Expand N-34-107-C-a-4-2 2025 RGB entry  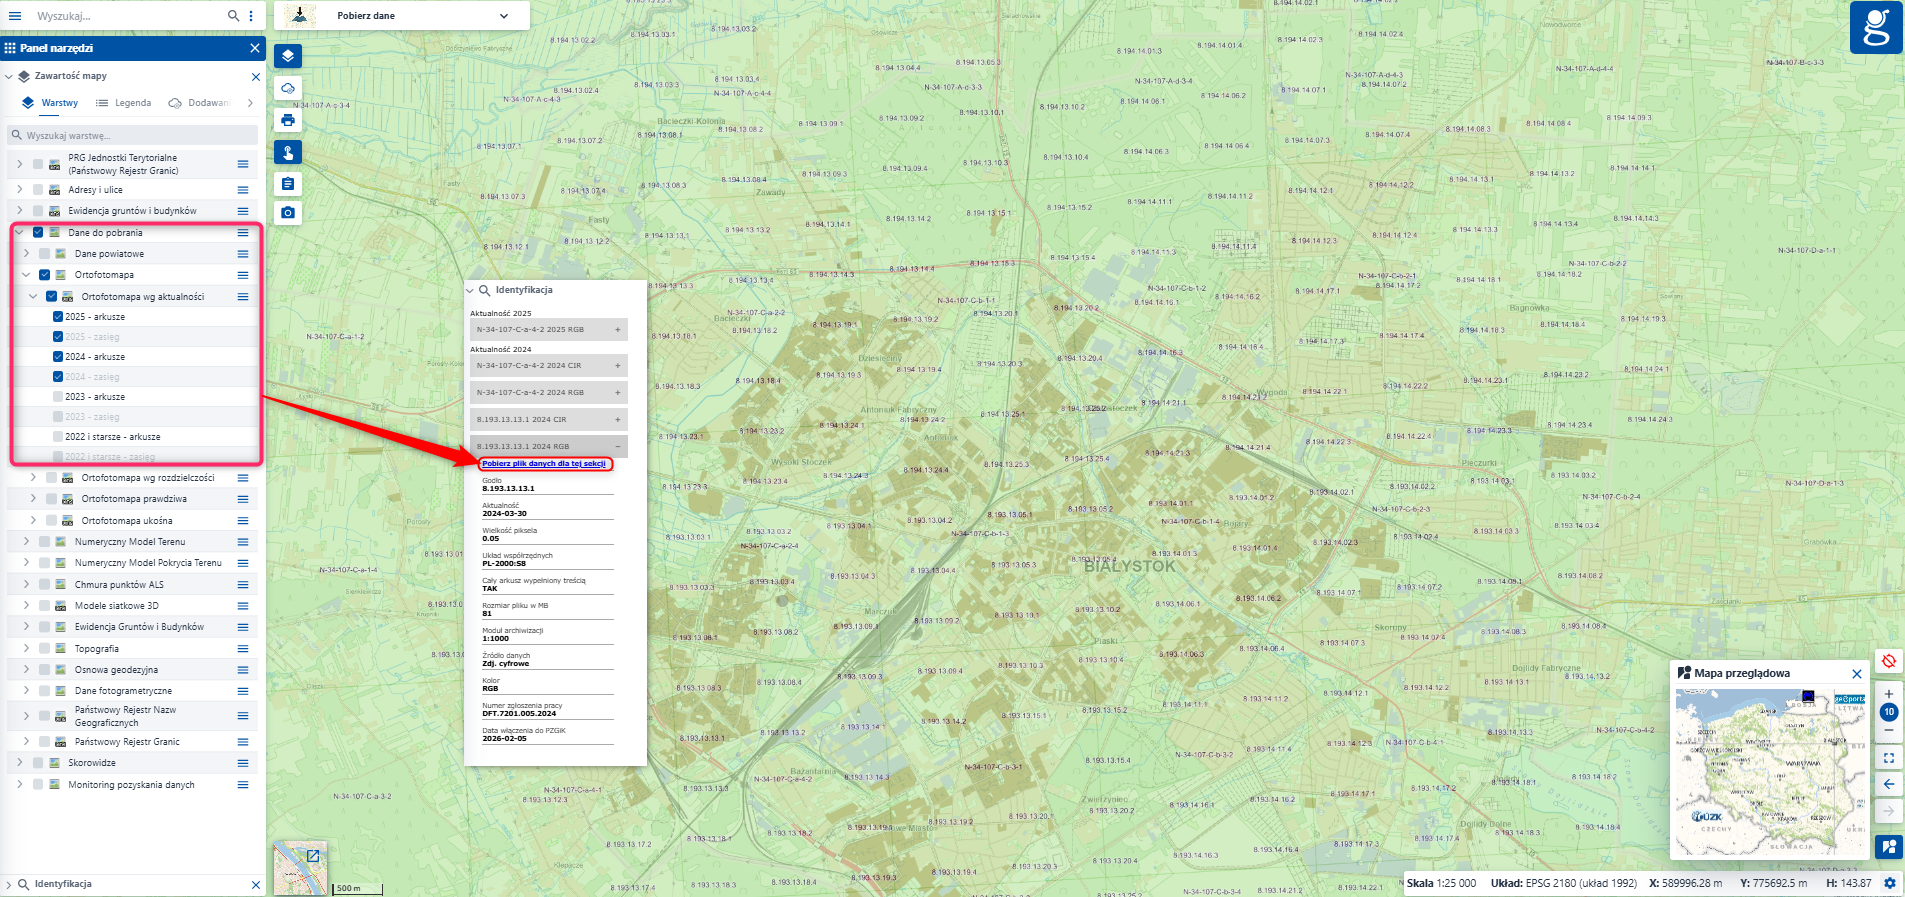[617, 329]
